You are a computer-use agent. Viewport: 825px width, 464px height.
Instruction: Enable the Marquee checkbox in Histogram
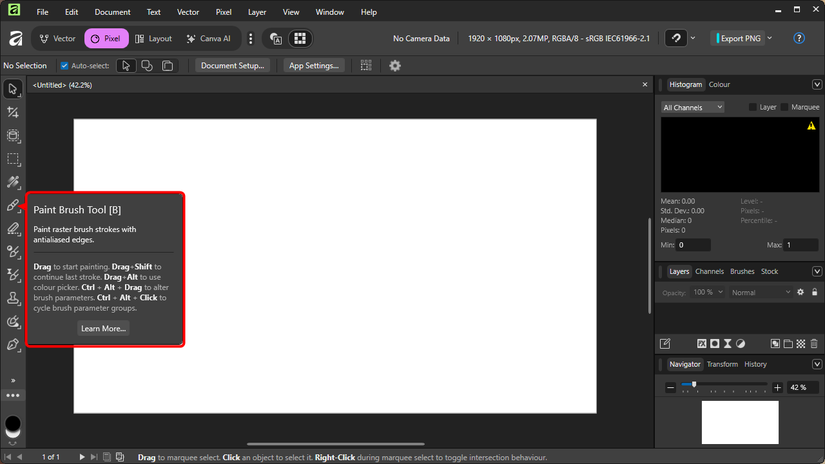click(784, 107)
